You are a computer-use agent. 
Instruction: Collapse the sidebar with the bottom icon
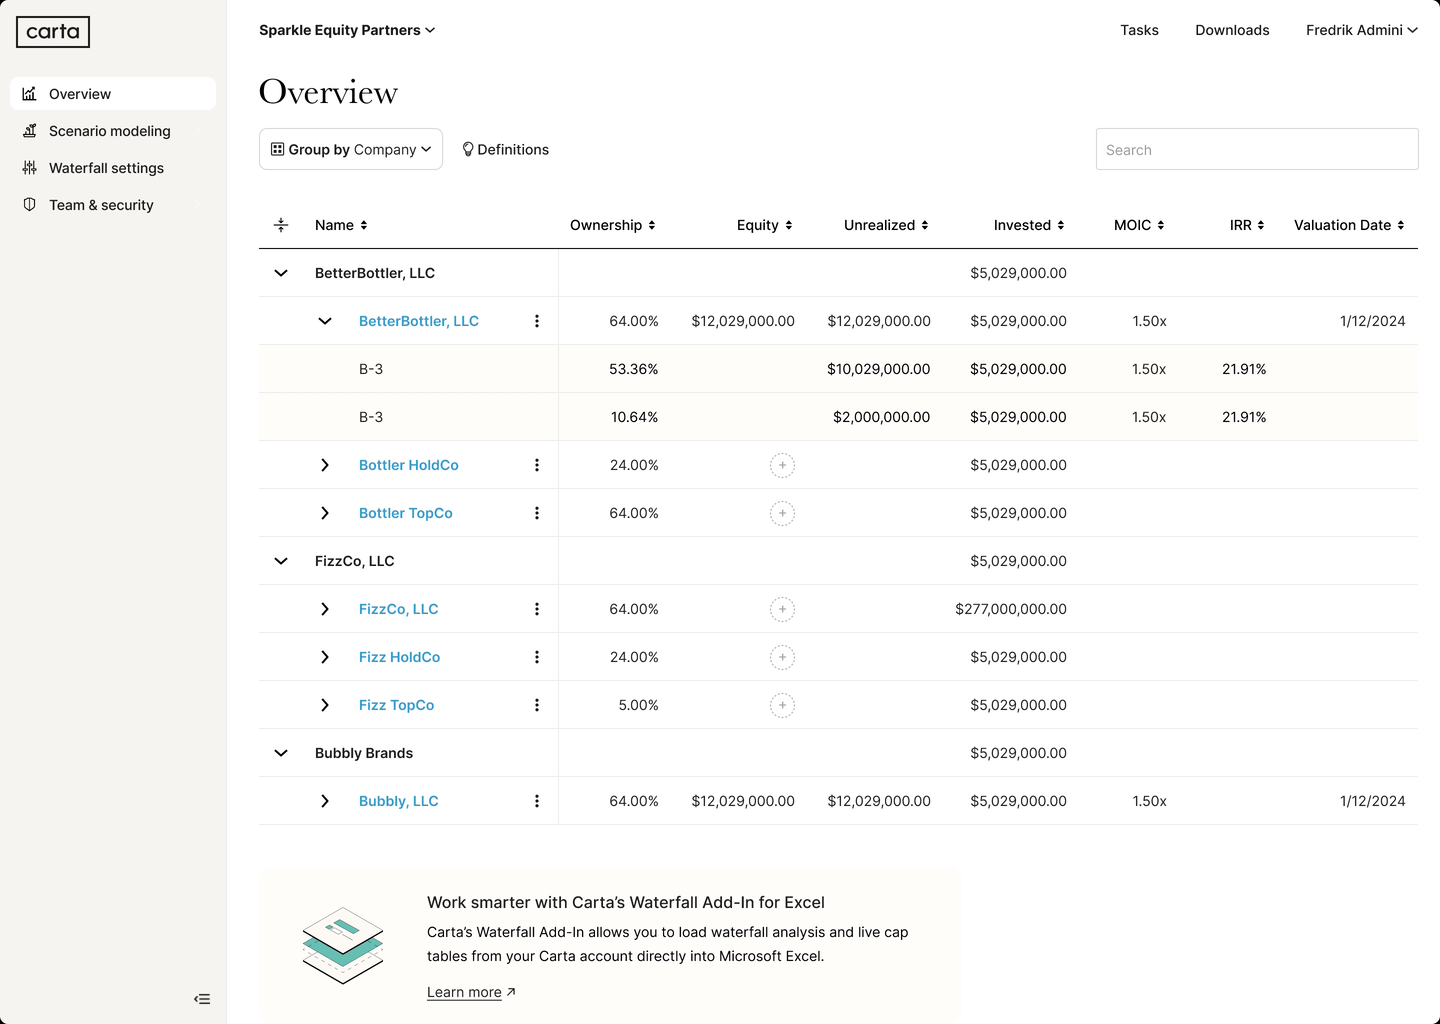202,999
